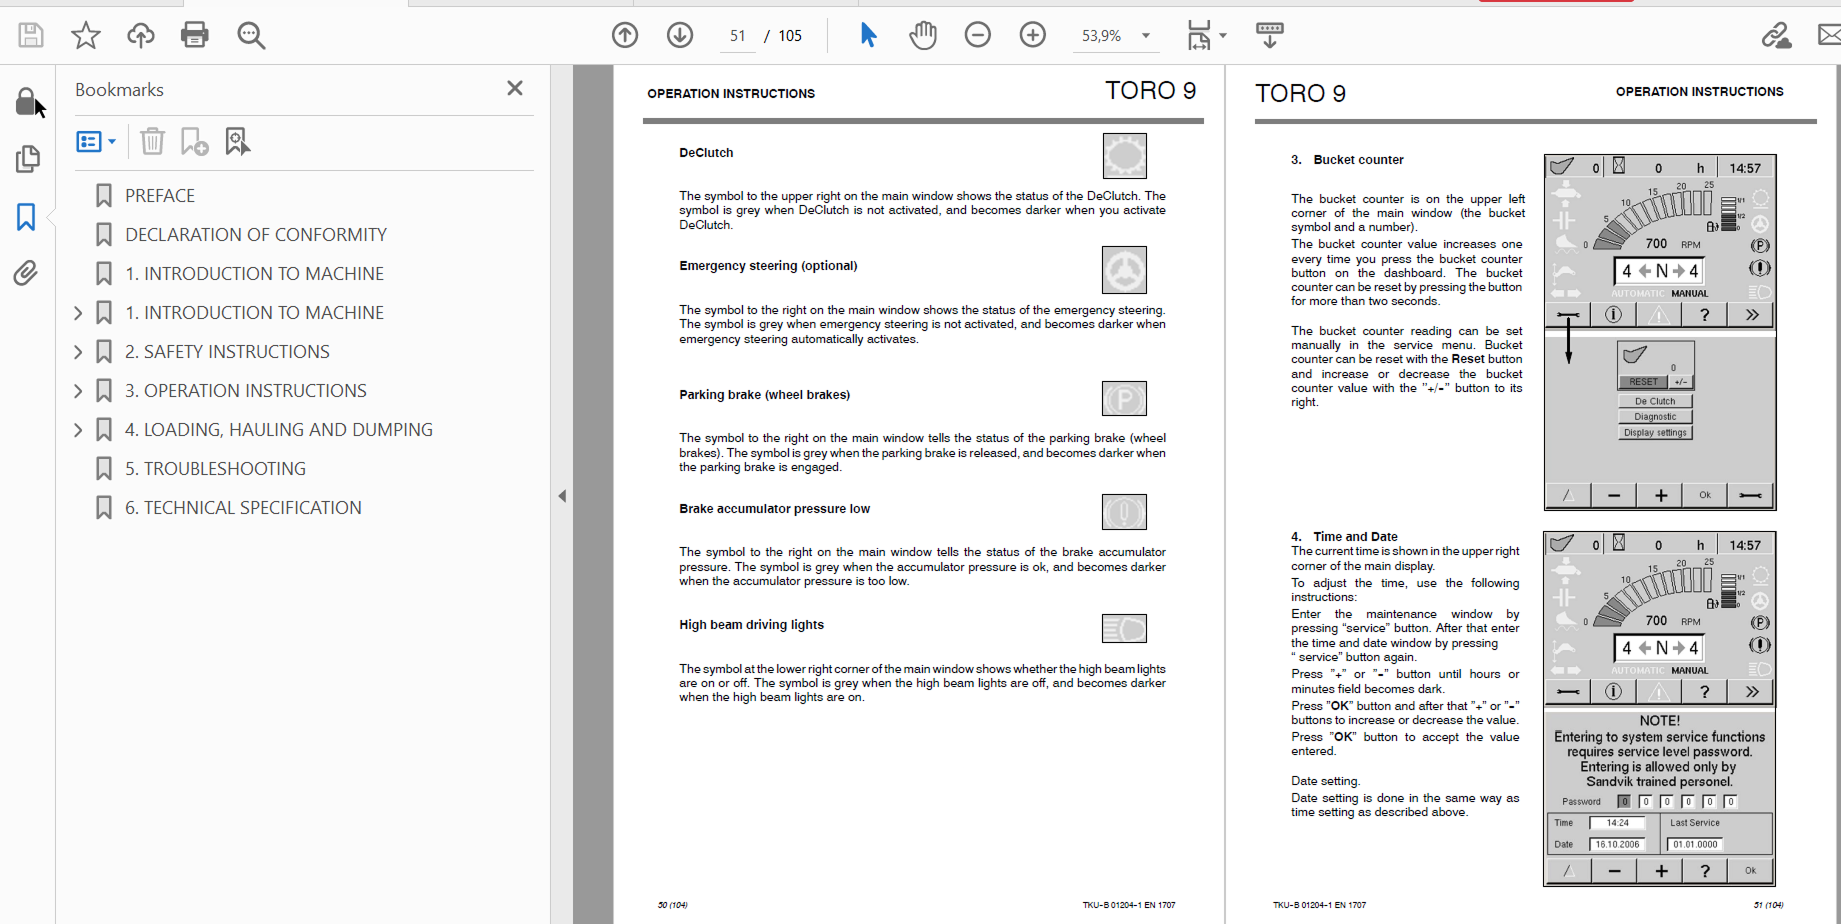Click the parking brake (P) symbol image
This screenshot has width=1841, height=924.
(1124, 399)
